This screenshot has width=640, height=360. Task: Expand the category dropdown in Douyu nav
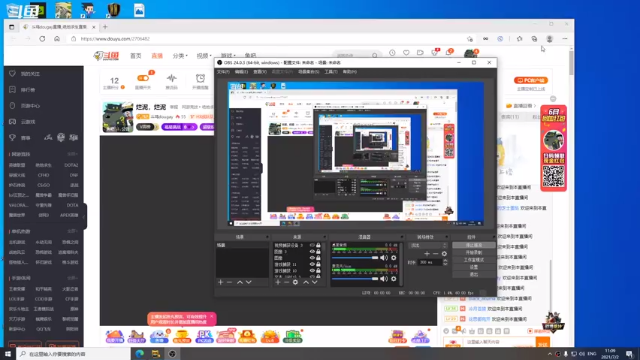pos(180,56)
